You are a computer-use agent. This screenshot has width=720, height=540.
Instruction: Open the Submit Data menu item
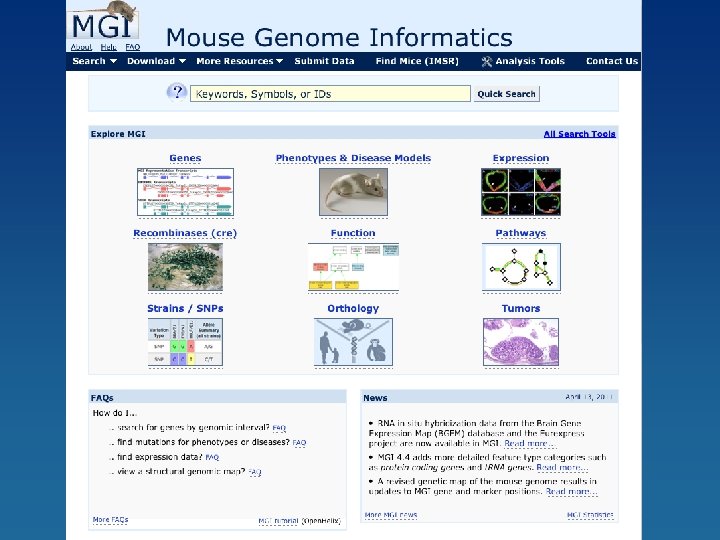point(324,61)
